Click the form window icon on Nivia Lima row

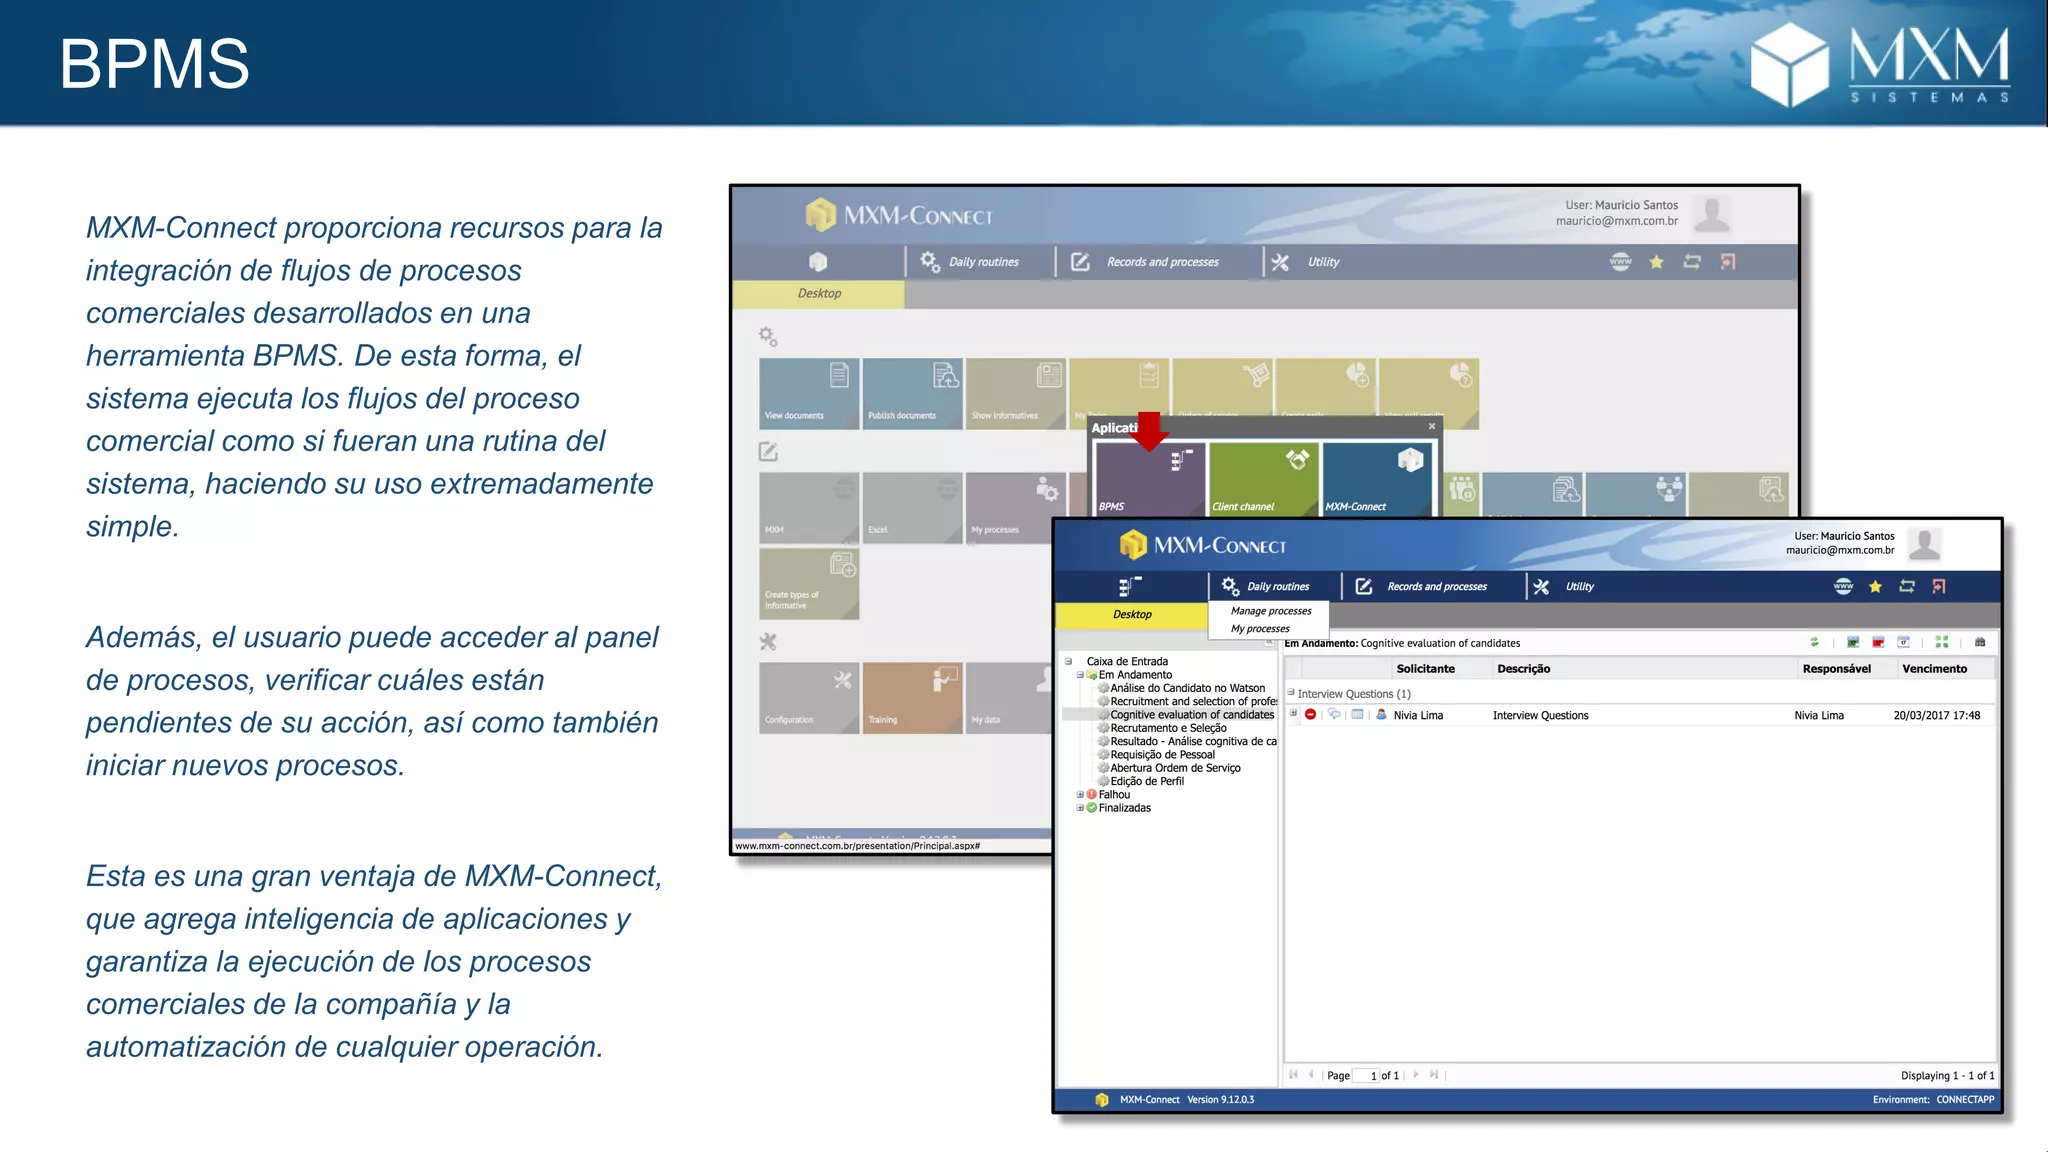click(1357, 715)
